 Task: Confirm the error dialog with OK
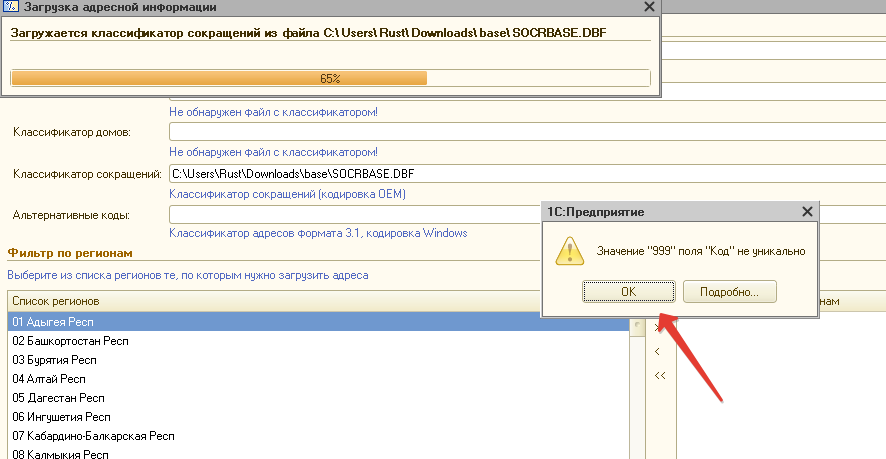coord(628,292)
